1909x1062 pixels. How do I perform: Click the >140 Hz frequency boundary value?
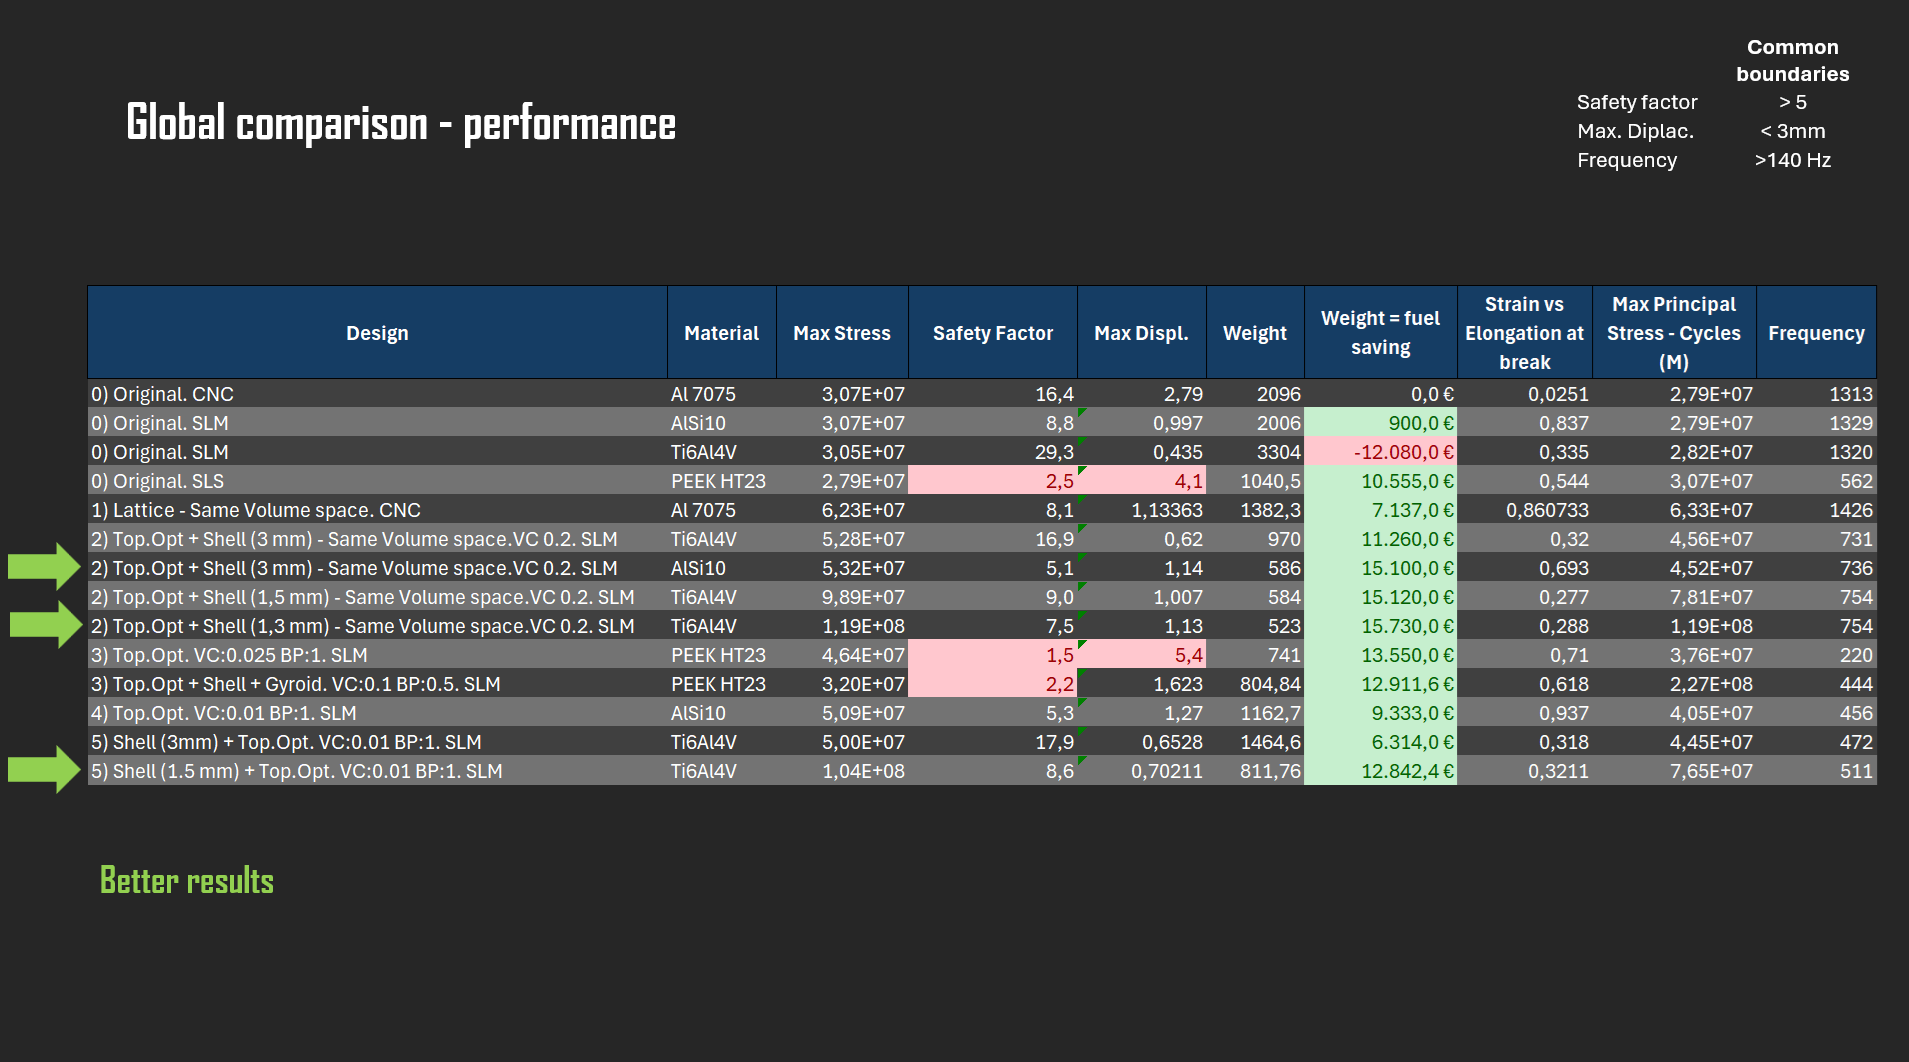point(1792,160)
